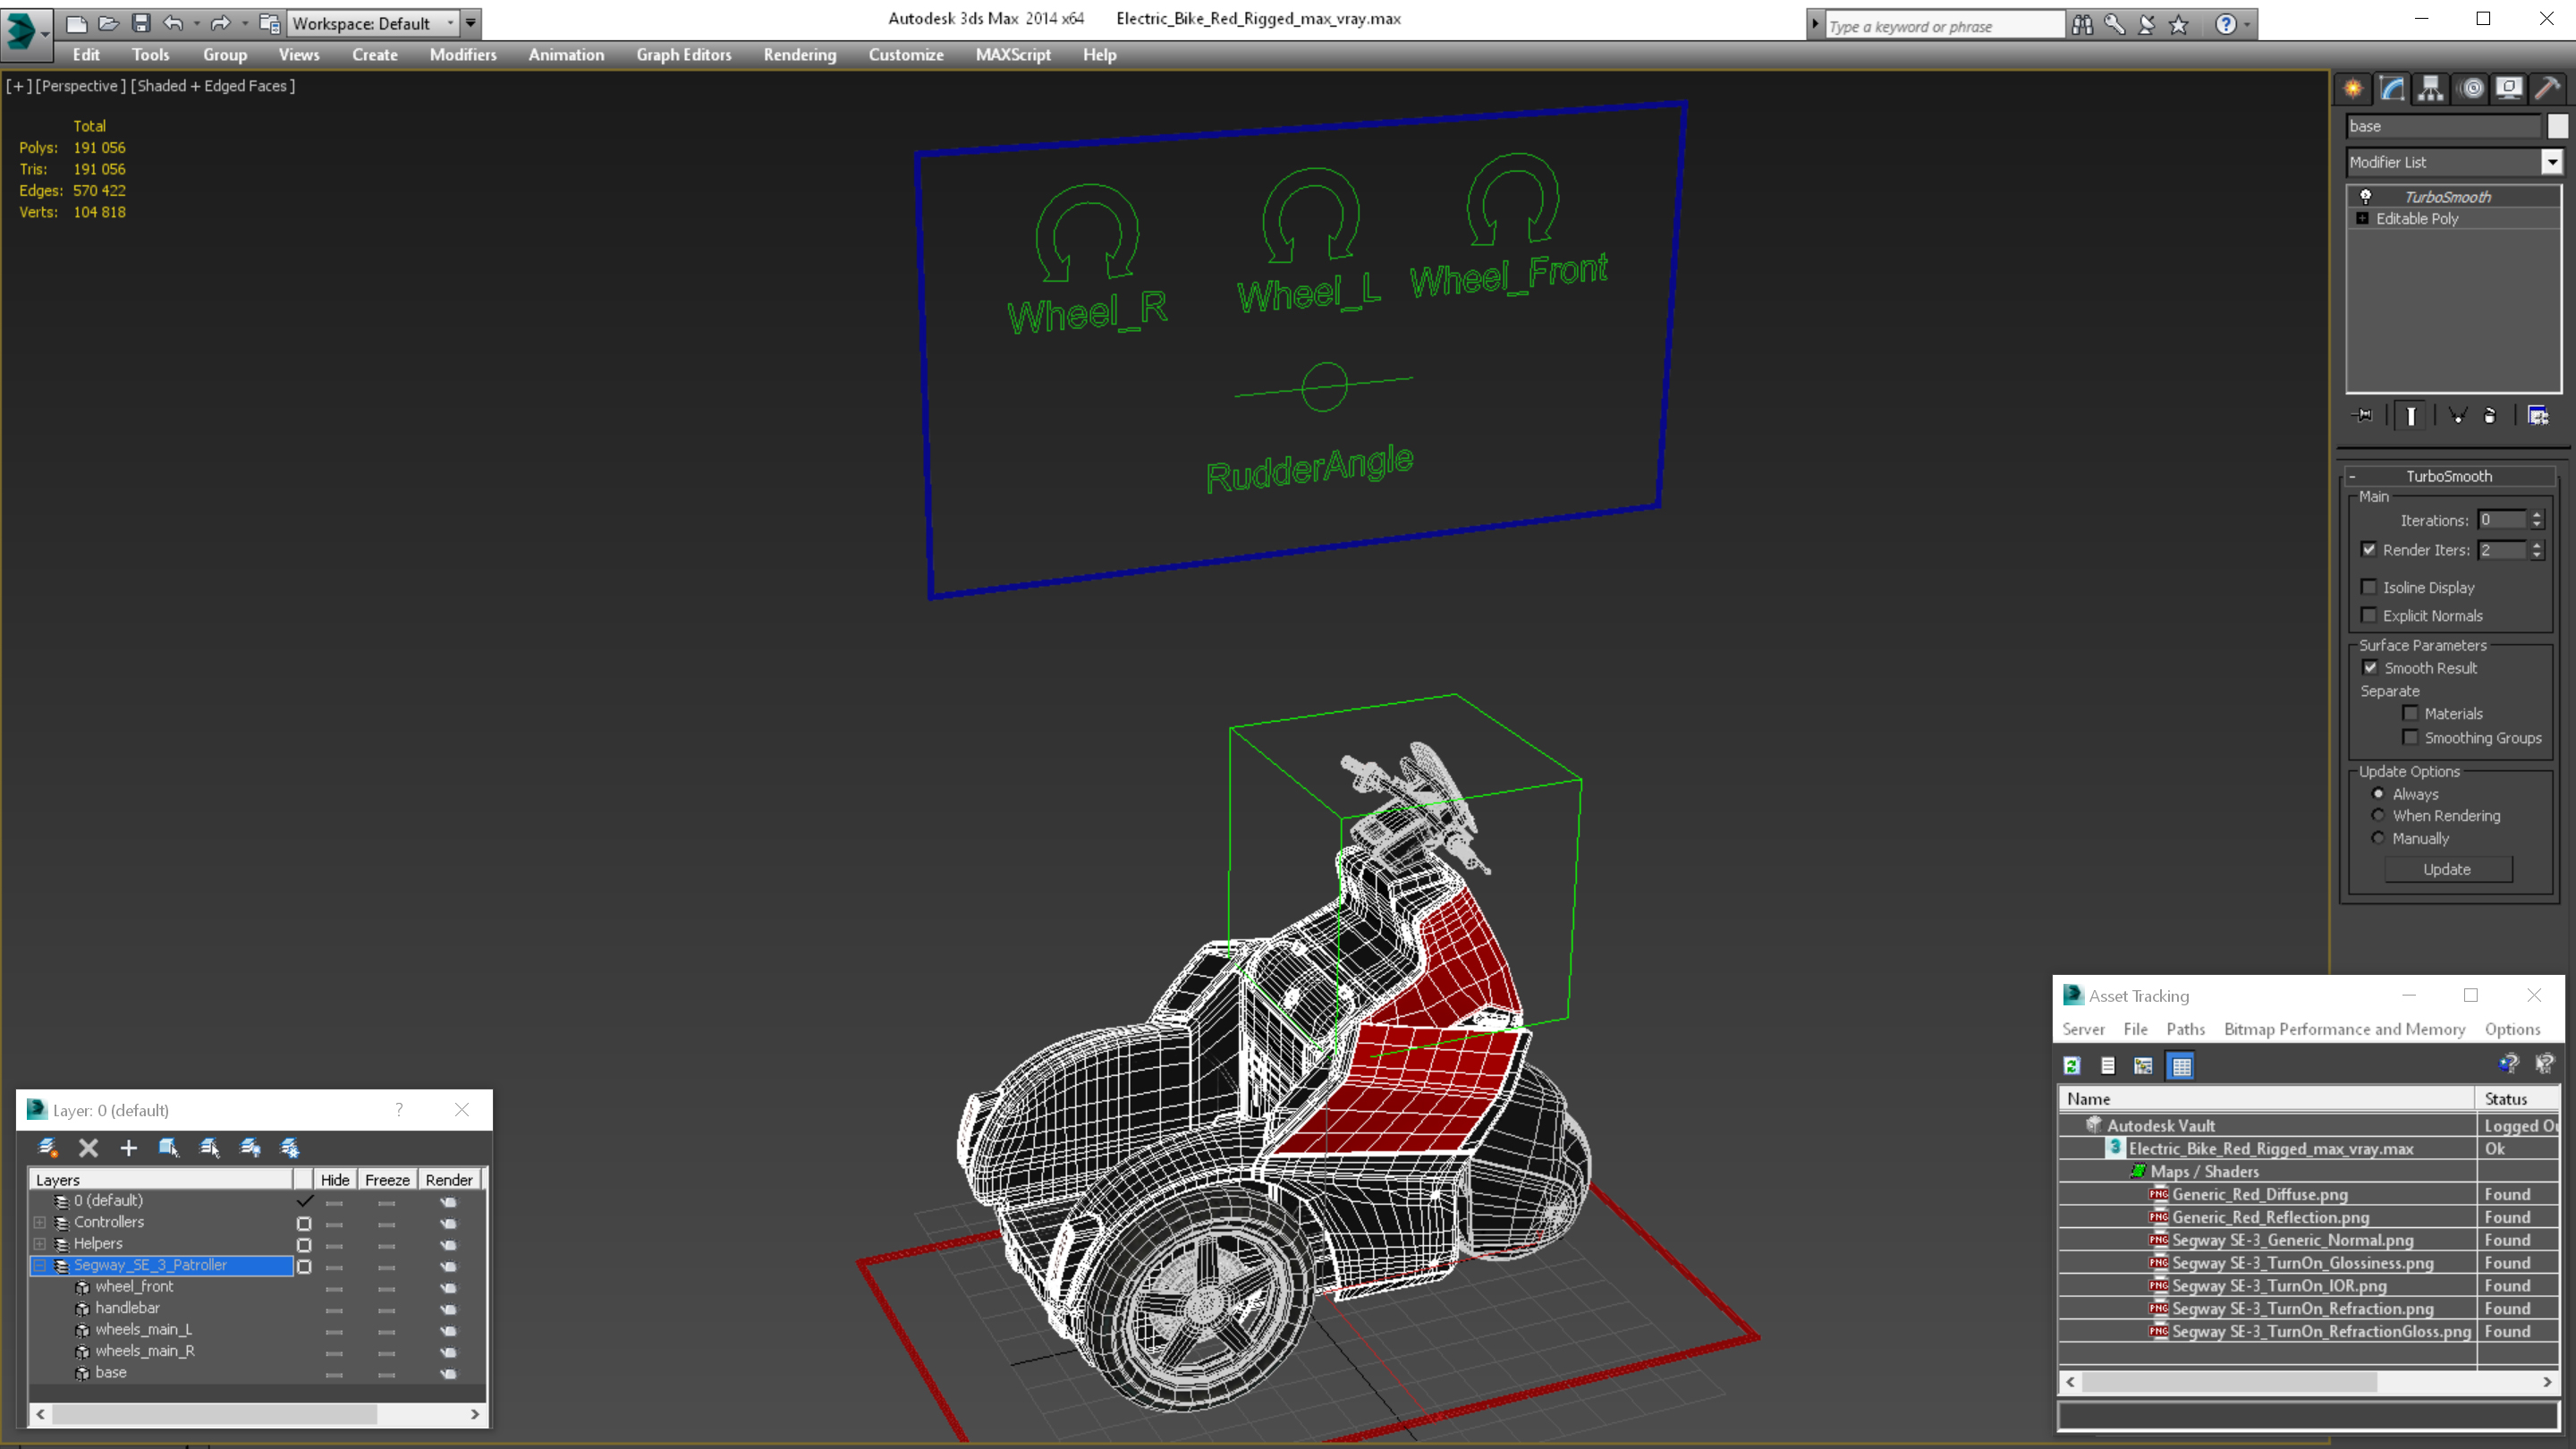Screen dimensions: 2576x1449
Task: Make Controllers the current layer via its checkbox
Action: pyautogui.click(x=304, y=1223)
